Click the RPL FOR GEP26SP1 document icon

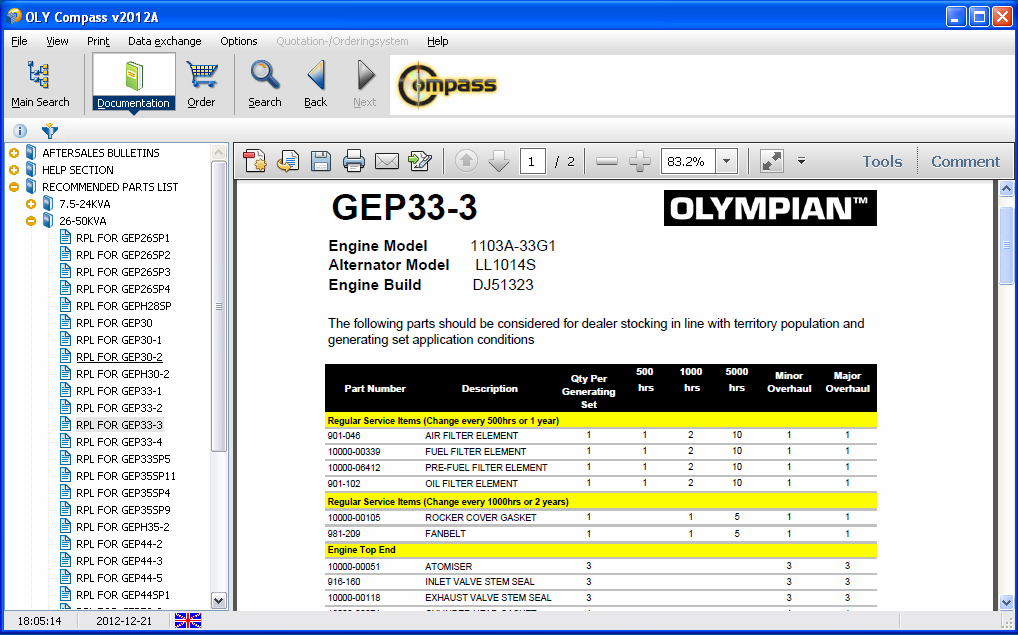(66, 237)
